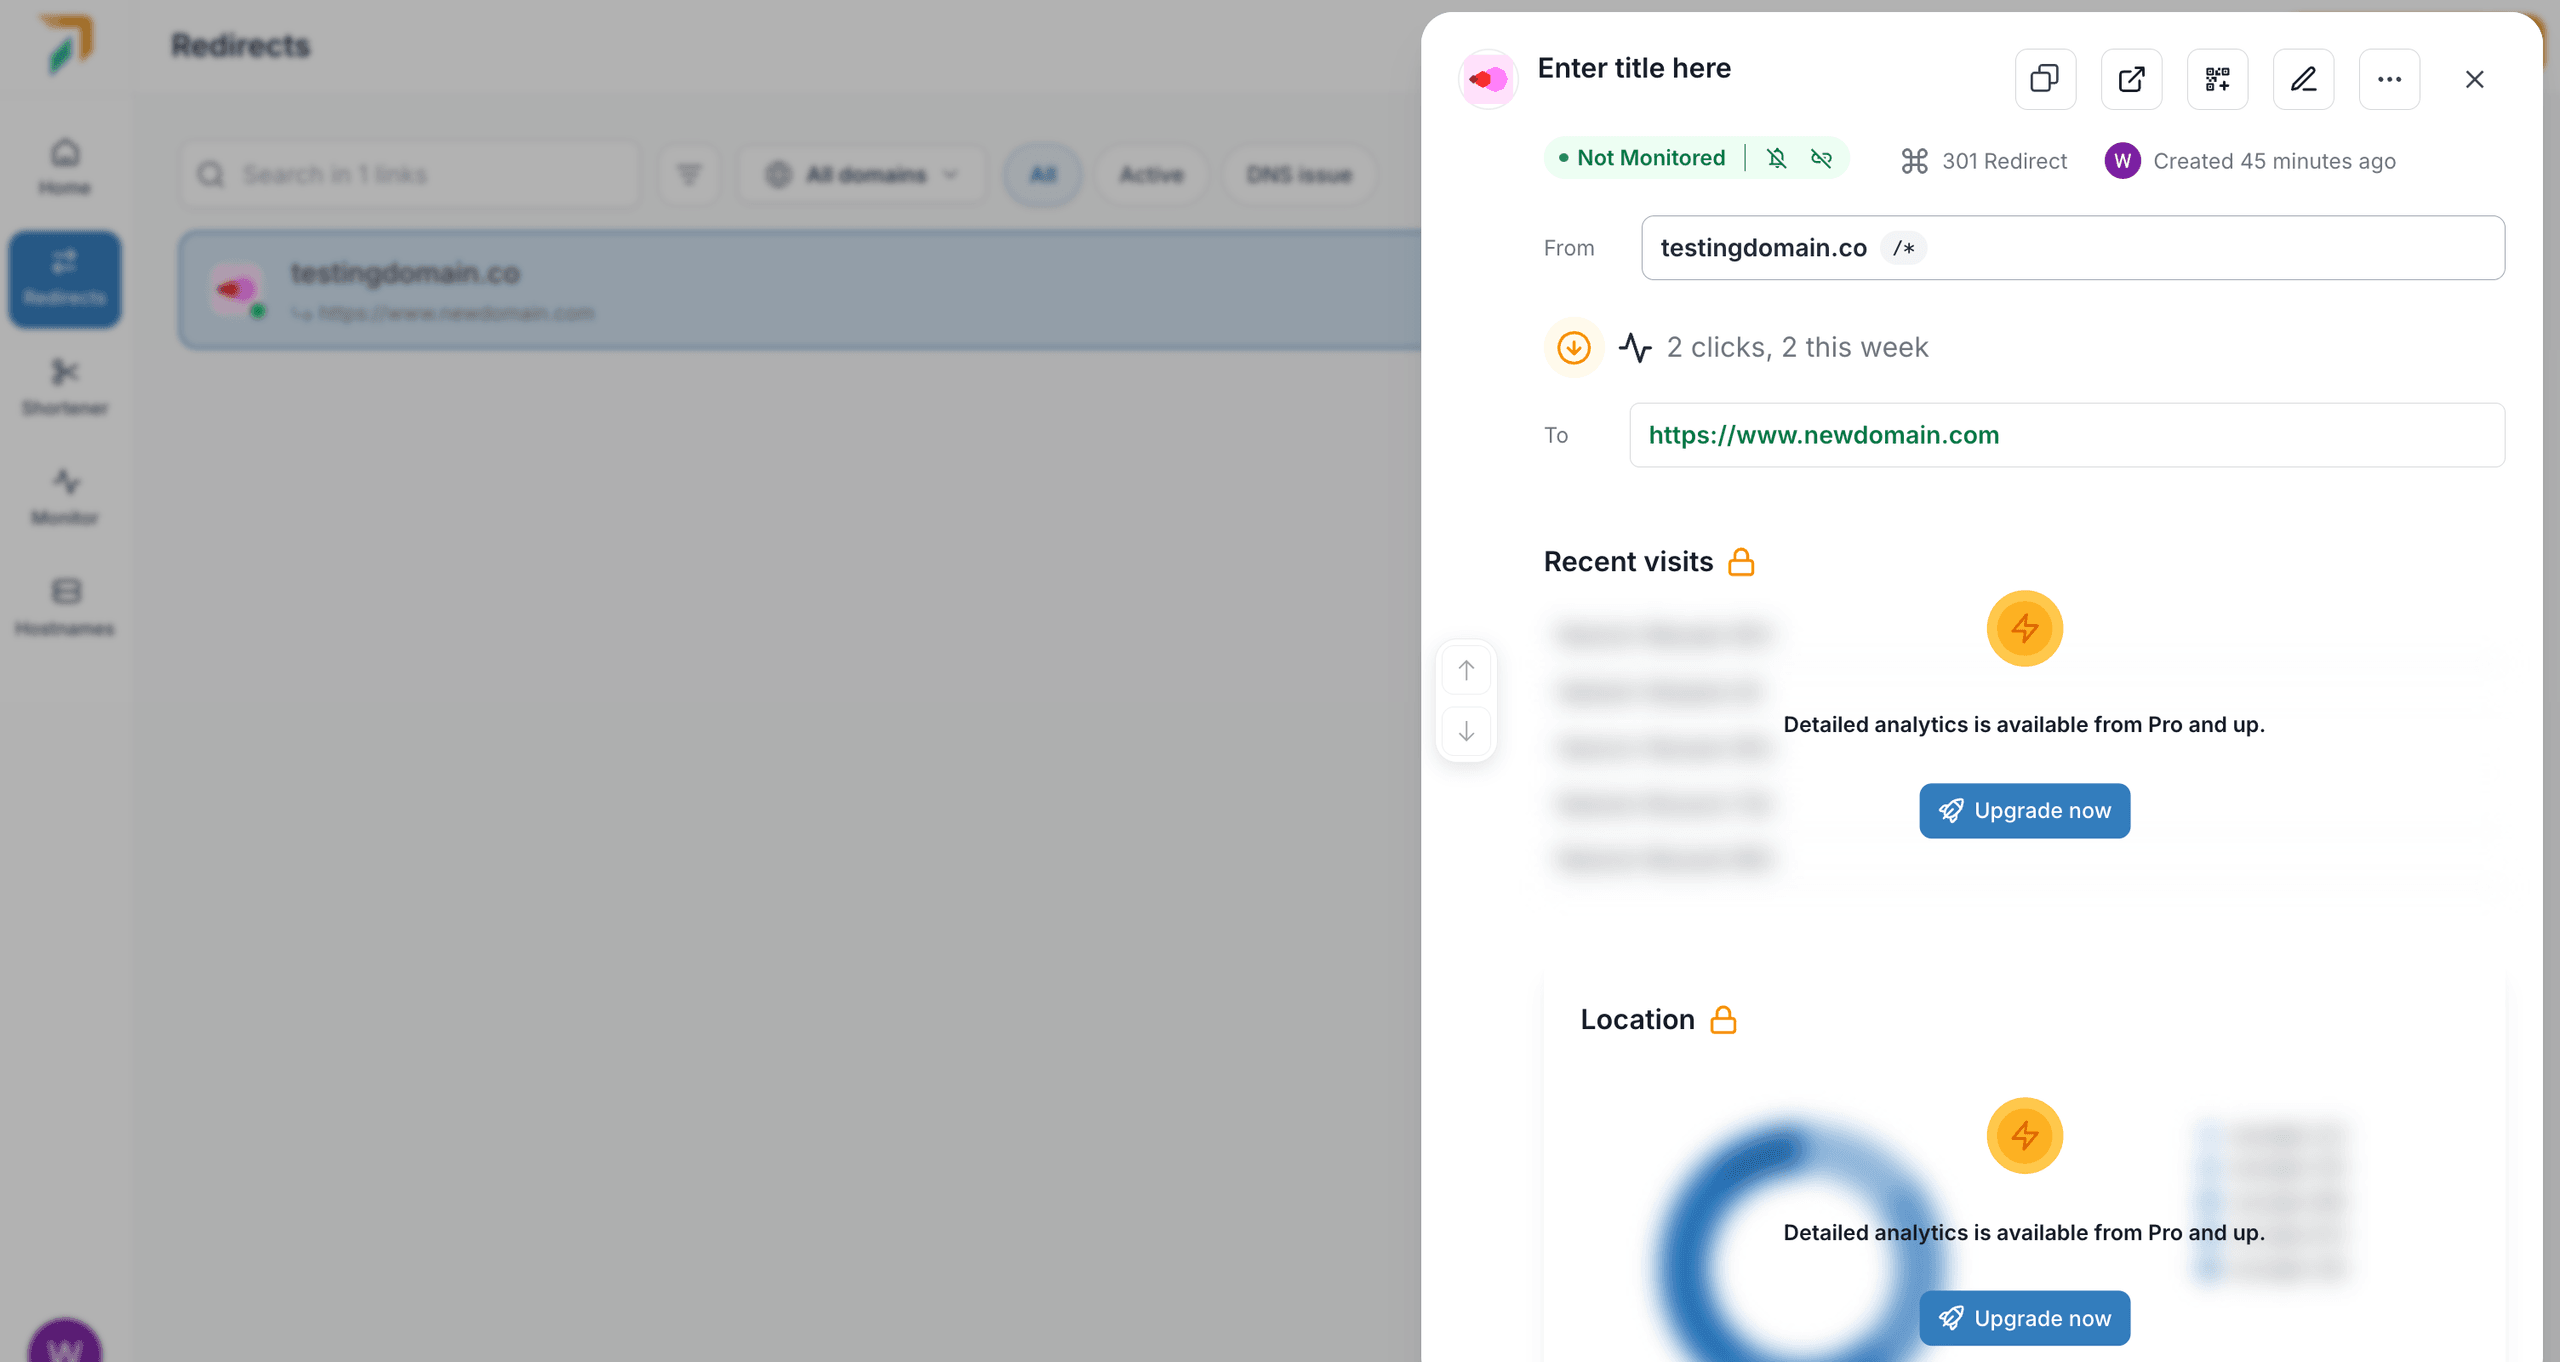Image resolution: width=2560 pixels, height=1362 pixels.
Task: Generate QR code icon button
Action: coord(2217,79)
